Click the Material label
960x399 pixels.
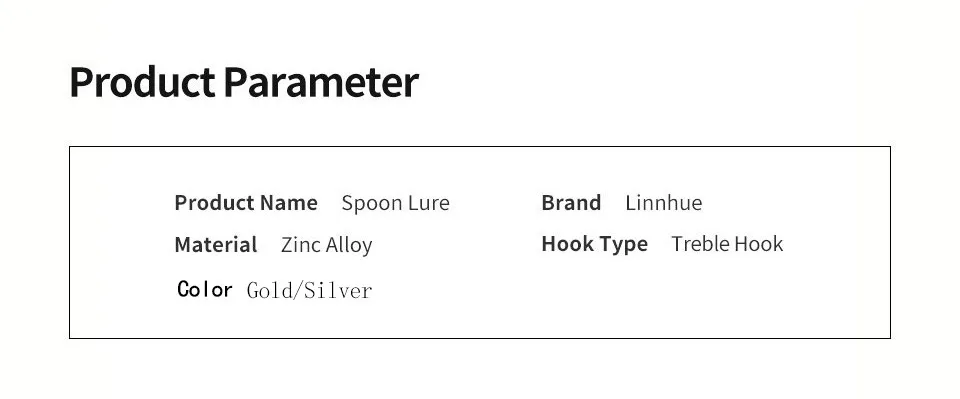click(216, 245)
